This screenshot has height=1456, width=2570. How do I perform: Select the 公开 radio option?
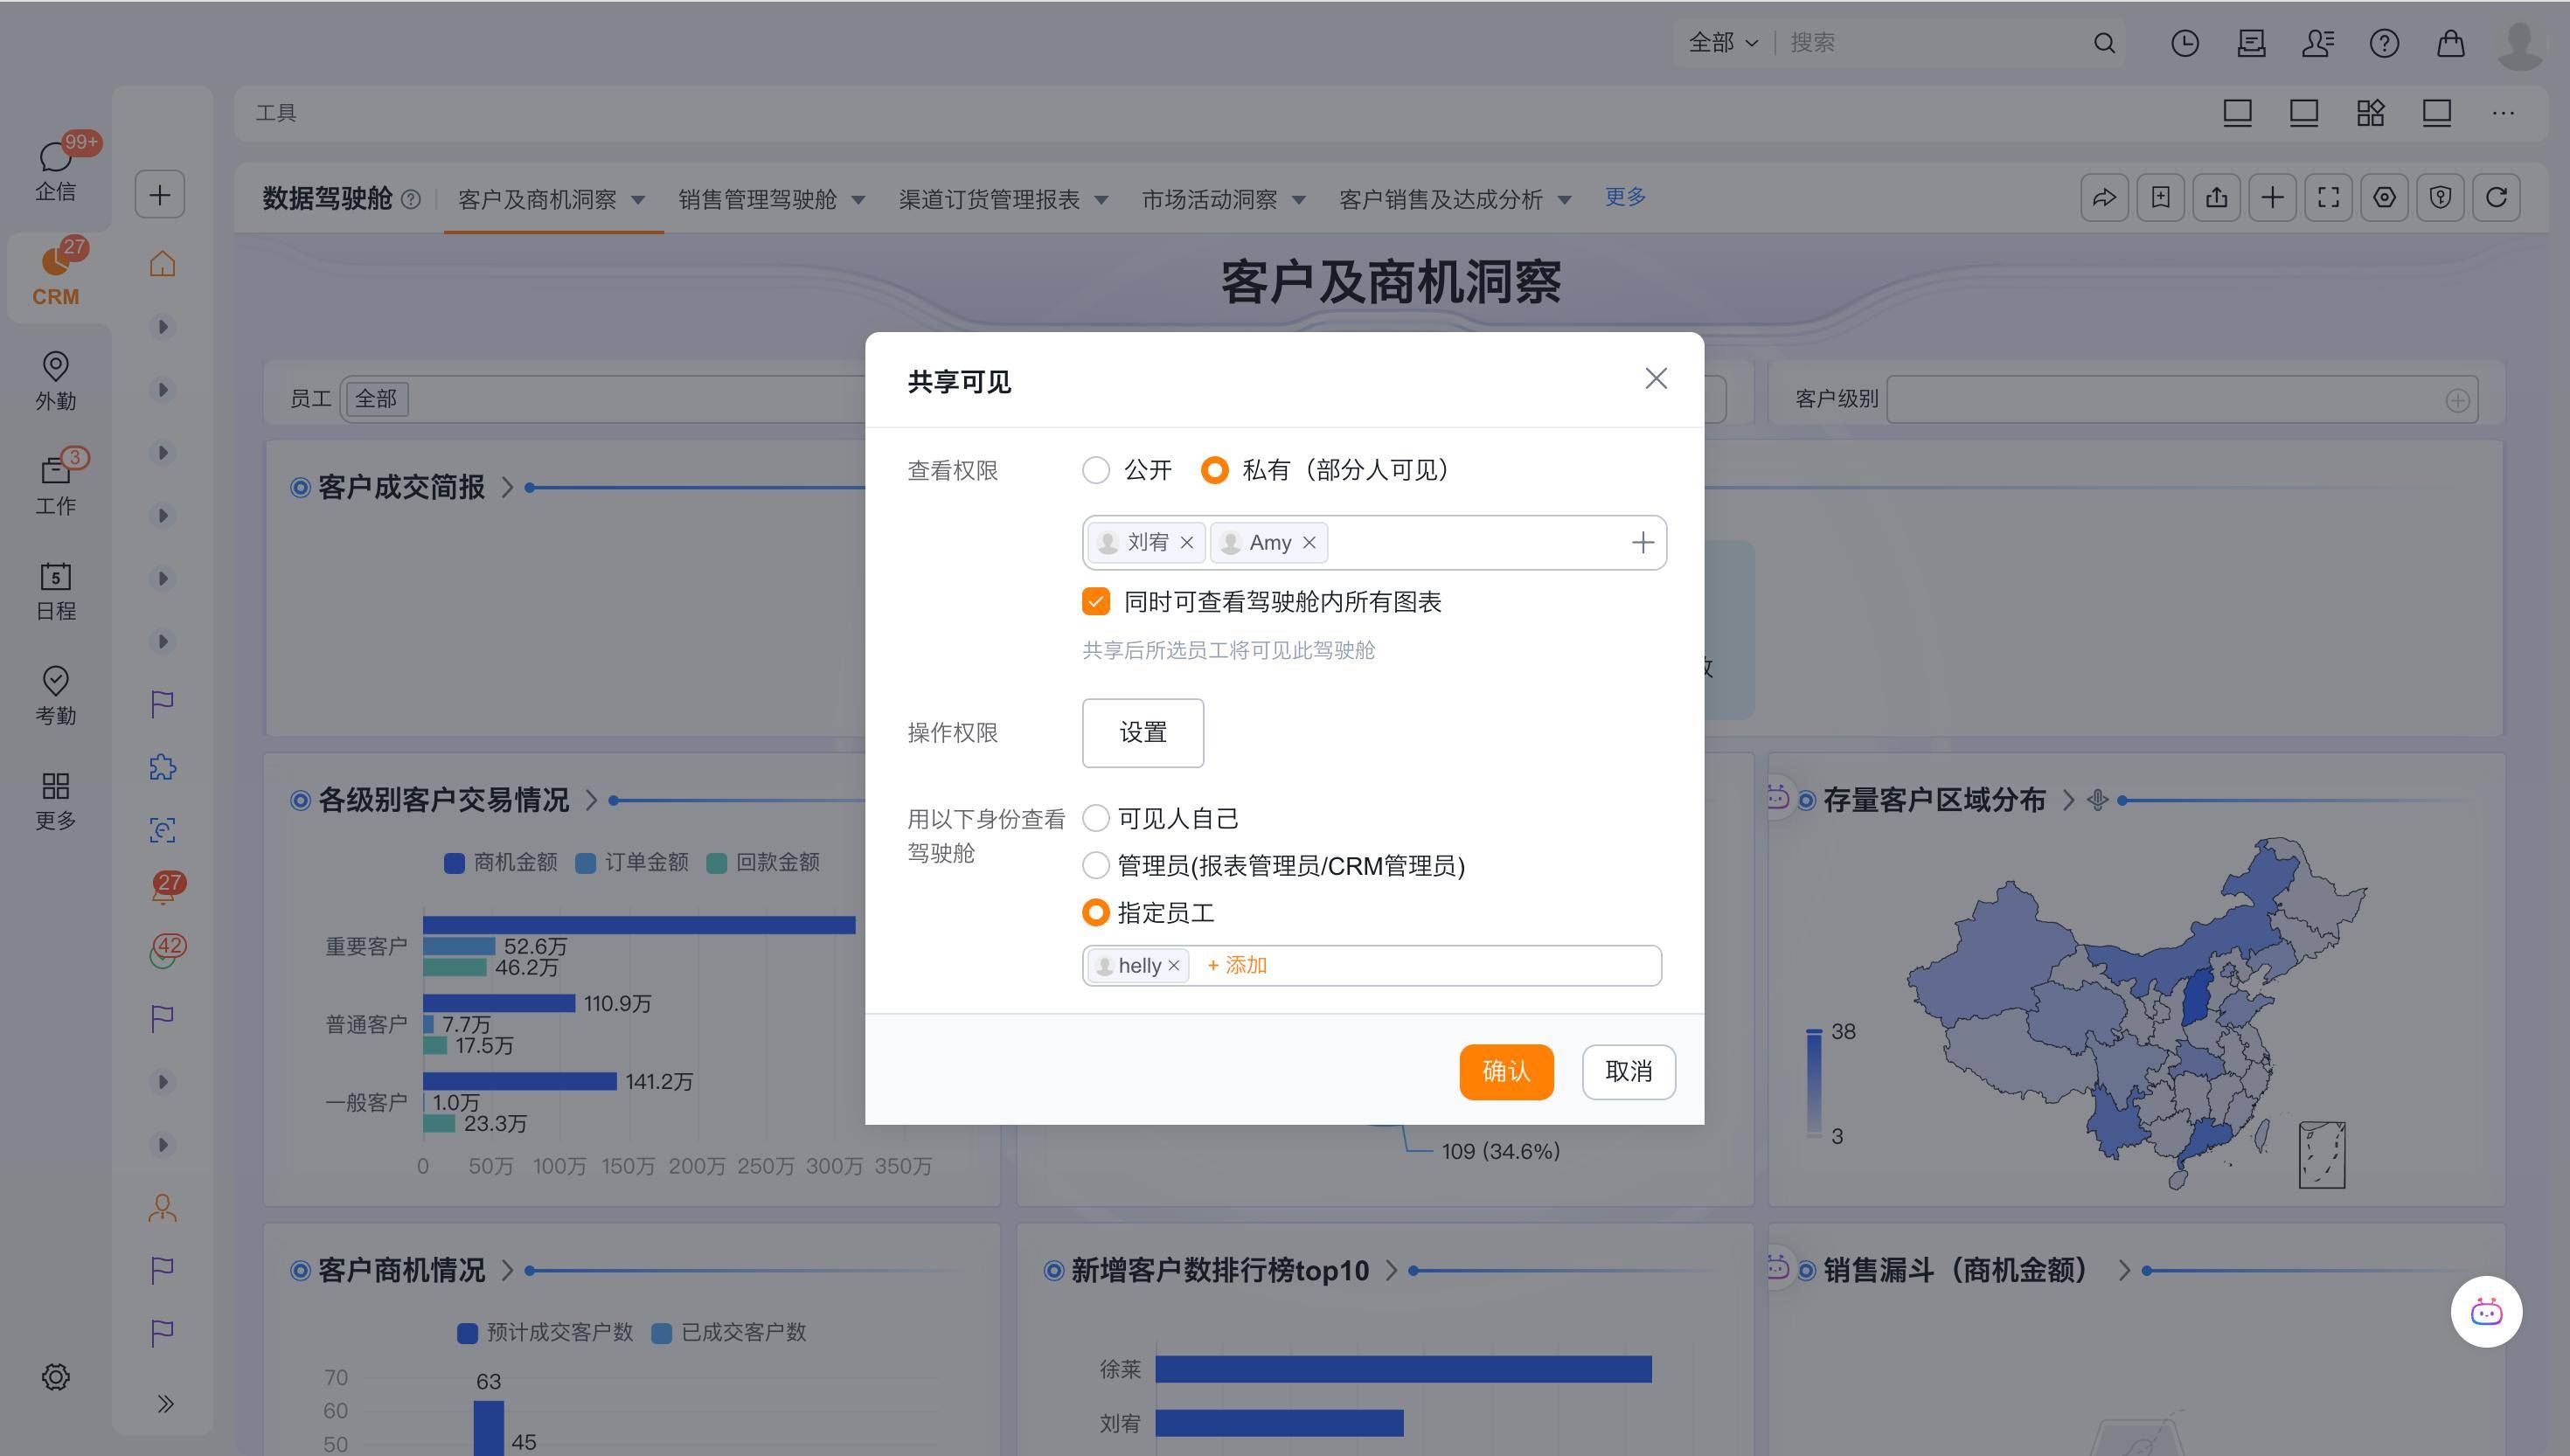pyautogui.click(x=1096, y=470)
